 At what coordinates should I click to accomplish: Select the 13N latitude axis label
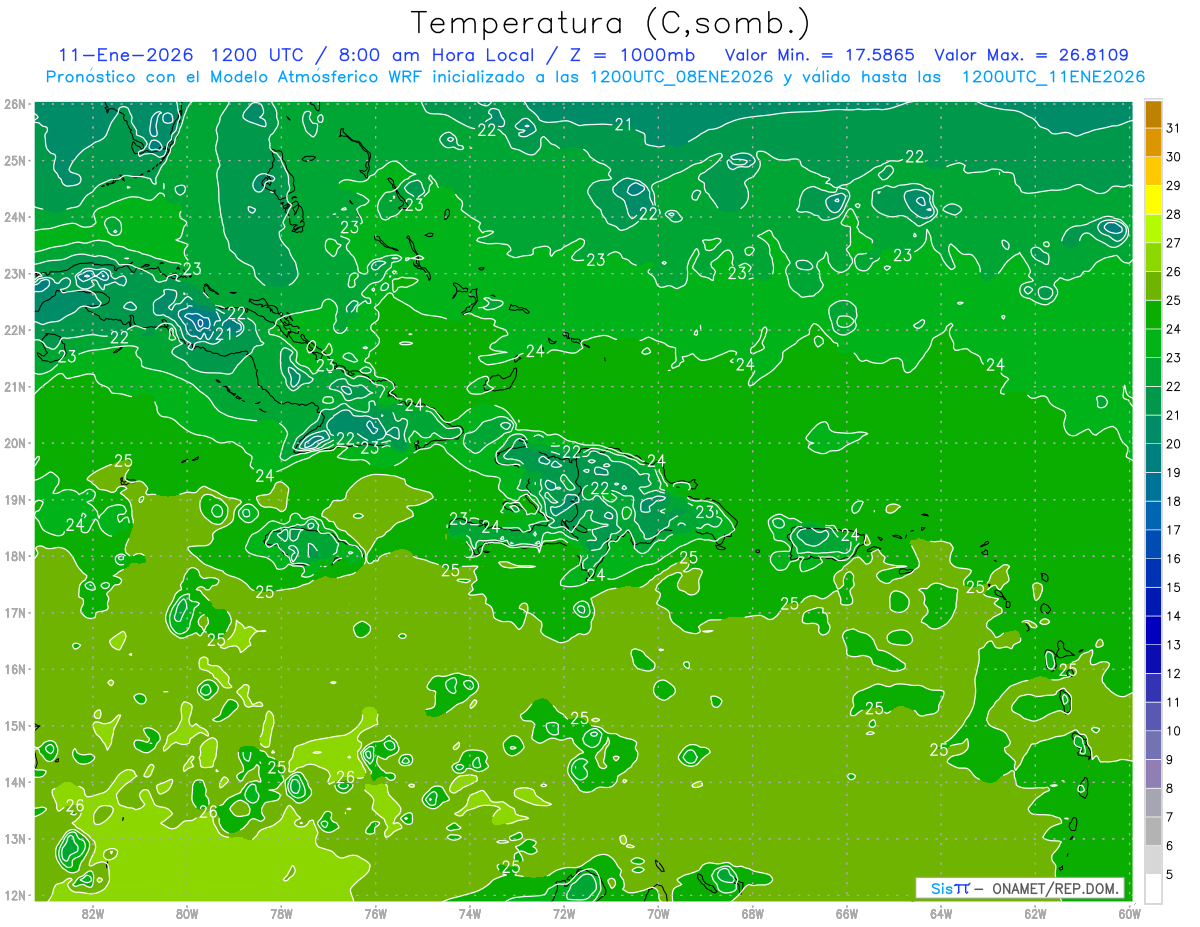14,839
